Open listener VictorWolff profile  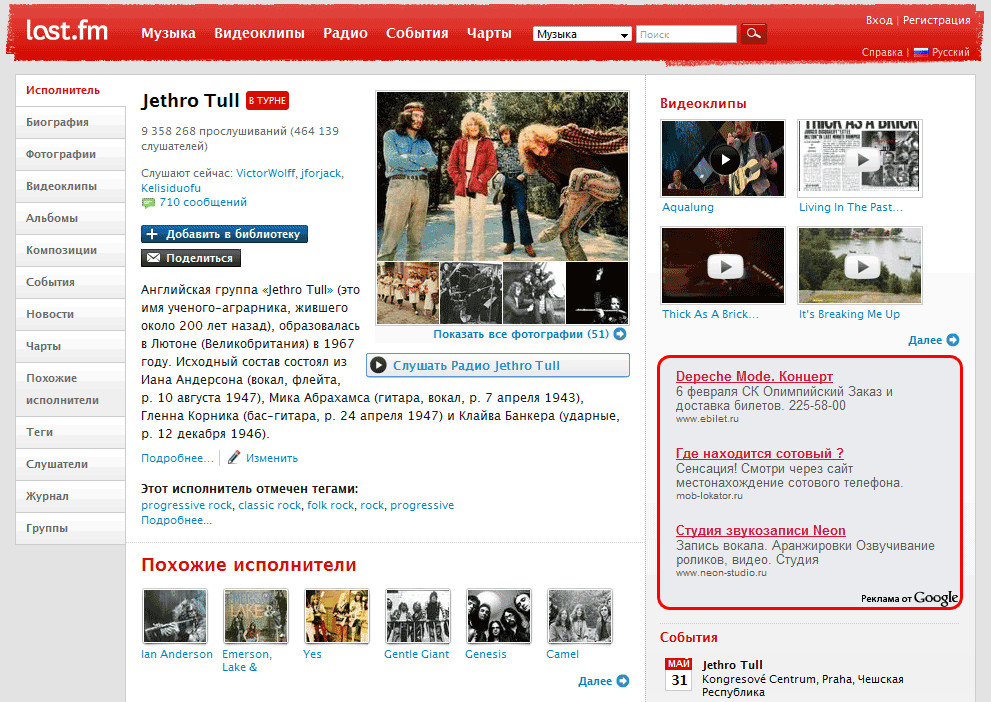click(x=265, y=173)
